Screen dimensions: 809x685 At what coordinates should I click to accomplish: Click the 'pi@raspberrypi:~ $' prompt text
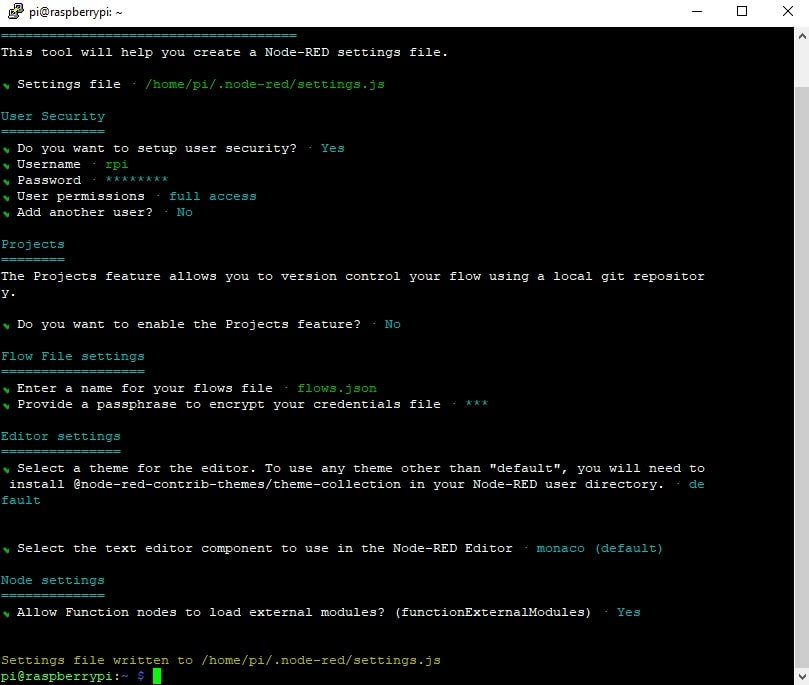pyautogui.click(x=73, y=676)
